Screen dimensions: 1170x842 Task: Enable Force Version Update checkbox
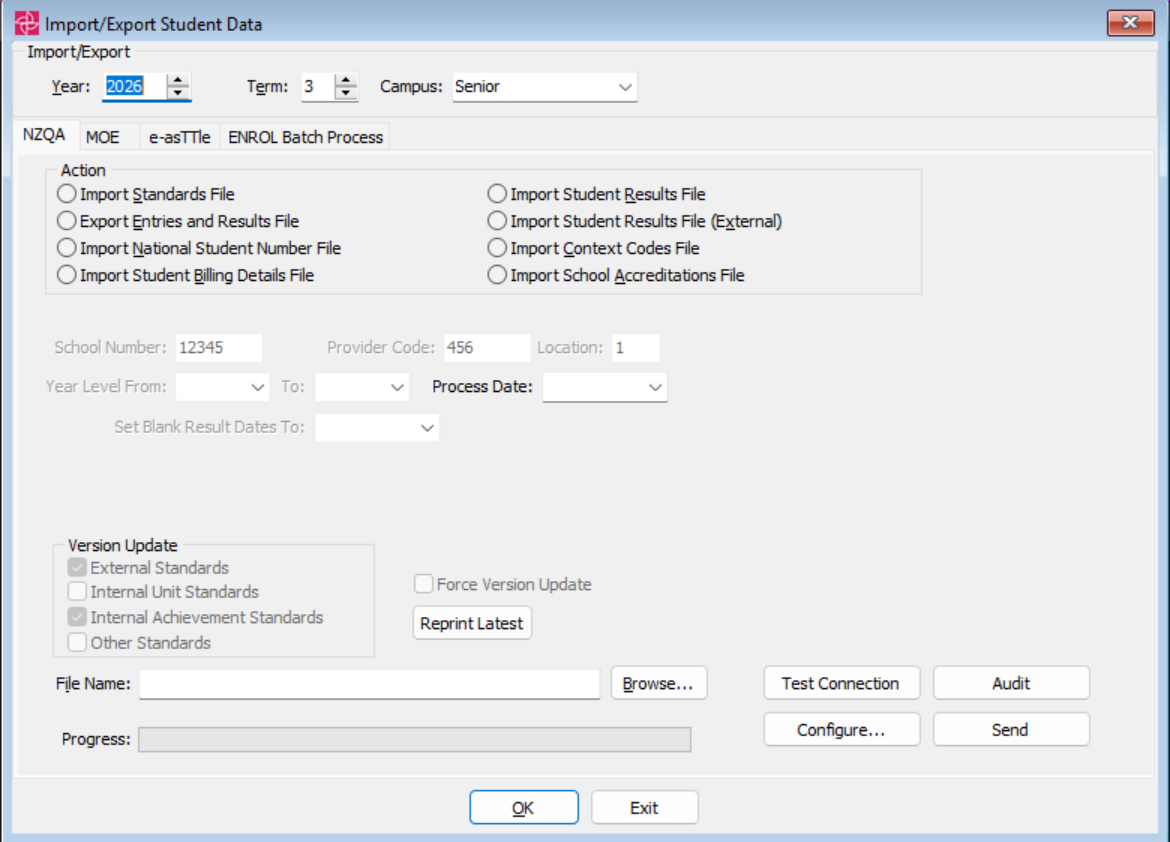(x=424, y=584)
